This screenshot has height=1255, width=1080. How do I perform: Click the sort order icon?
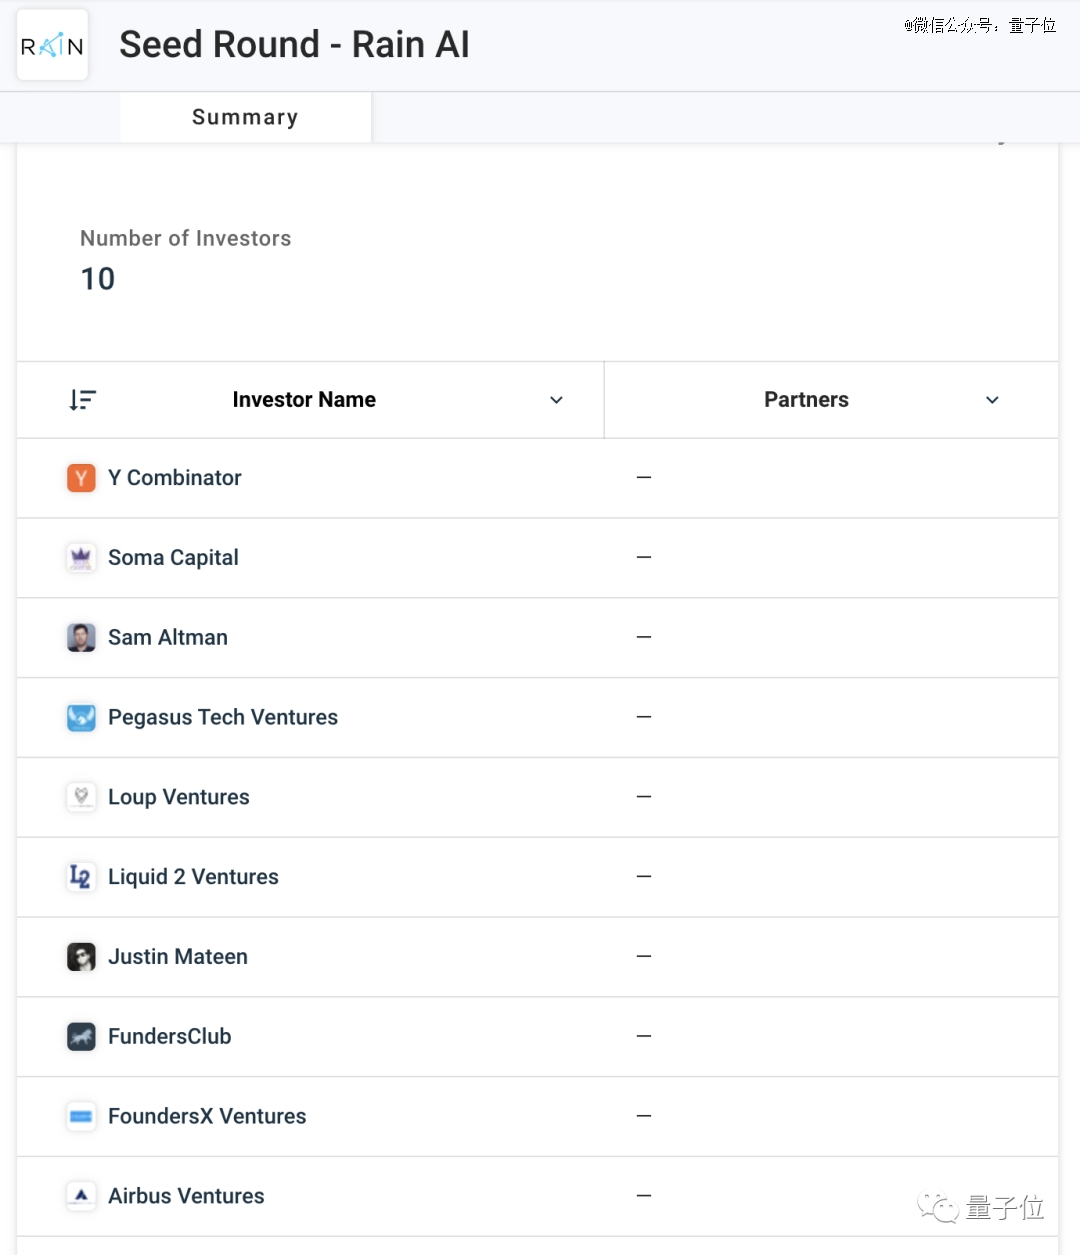point(83,400)
